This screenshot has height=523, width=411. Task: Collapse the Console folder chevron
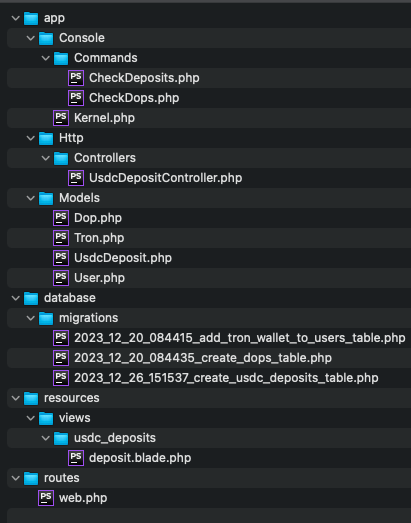[31, 38]
